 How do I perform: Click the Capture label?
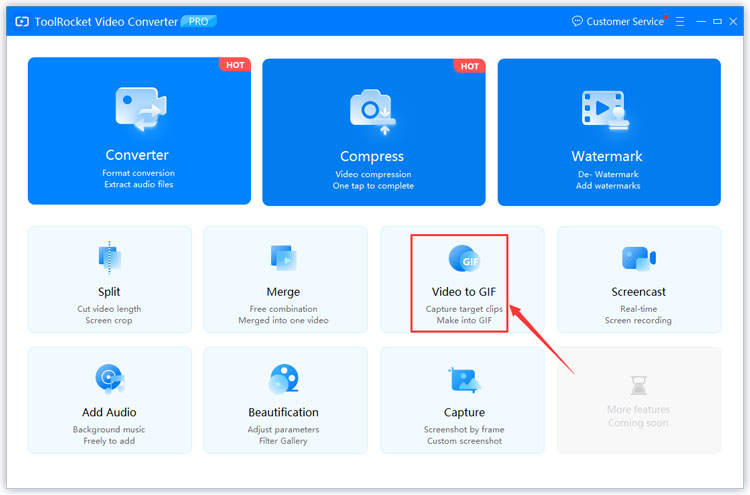click(464, 412)
